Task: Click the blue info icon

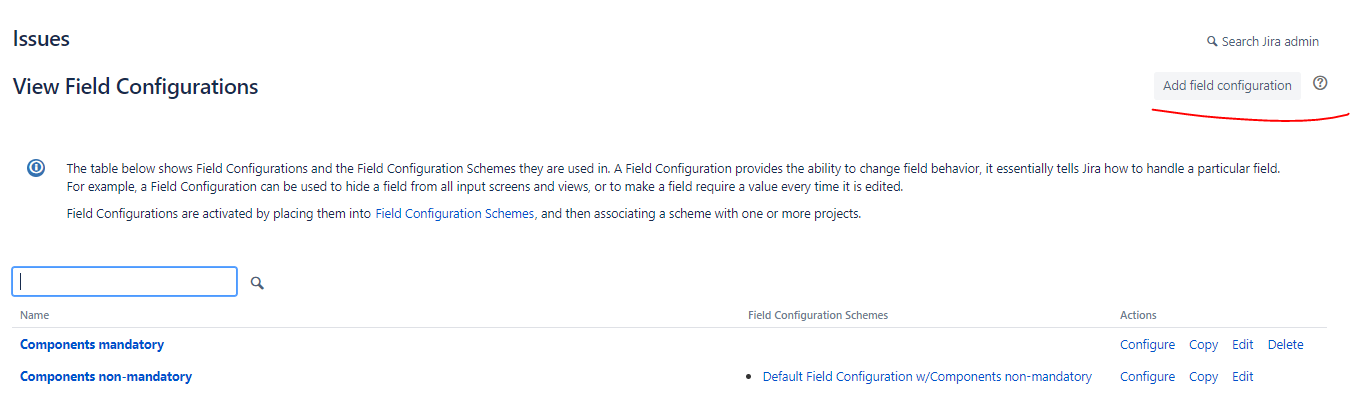Action: [36, 168]
